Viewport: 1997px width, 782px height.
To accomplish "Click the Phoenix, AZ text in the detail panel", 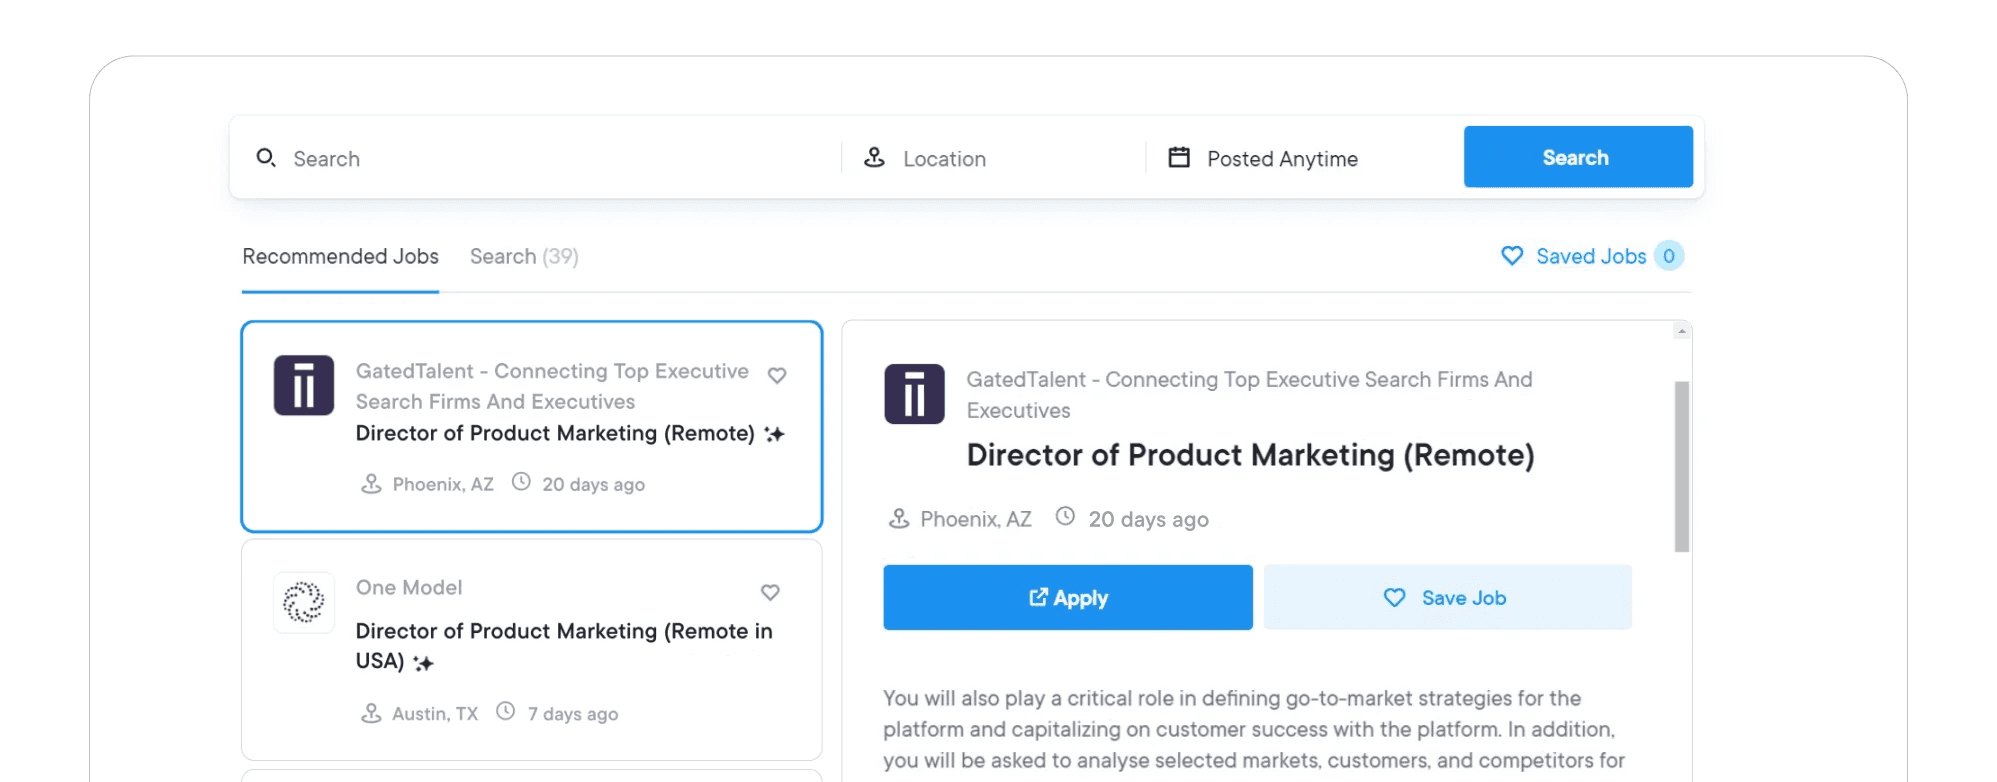I will pyautogui.click(x=976, y=519).
